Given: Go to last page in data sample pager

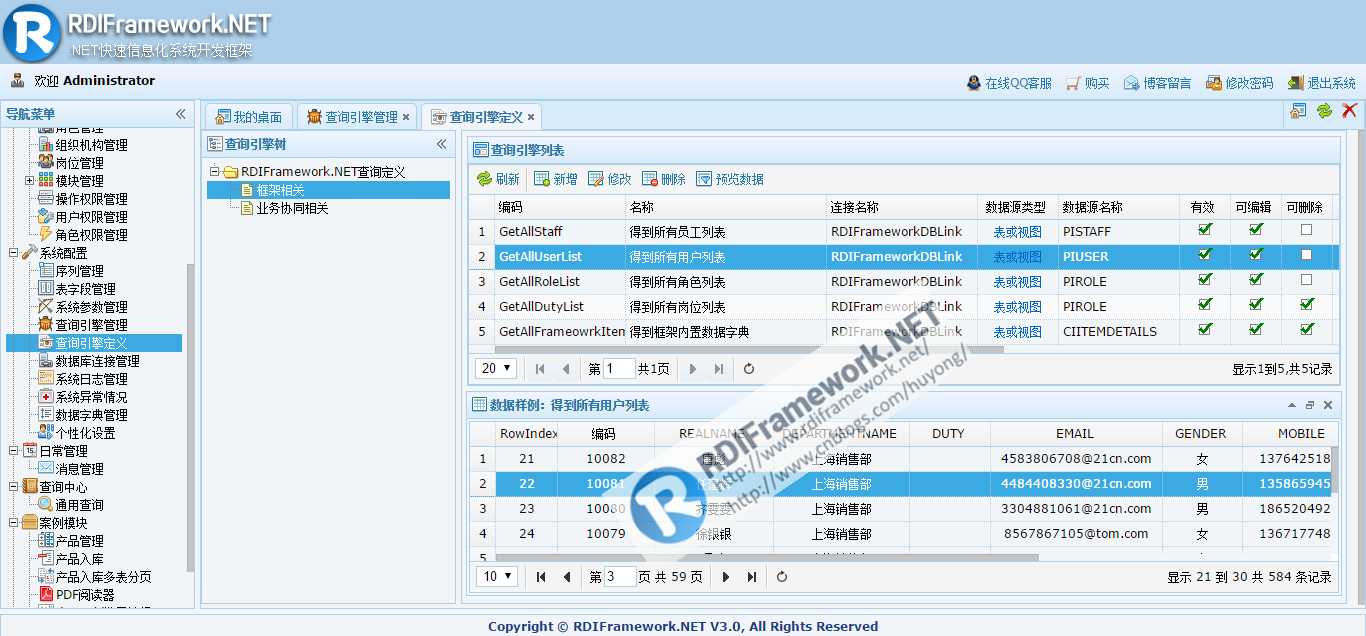Looking at the screenshot, I should click(x=752, y=577).
